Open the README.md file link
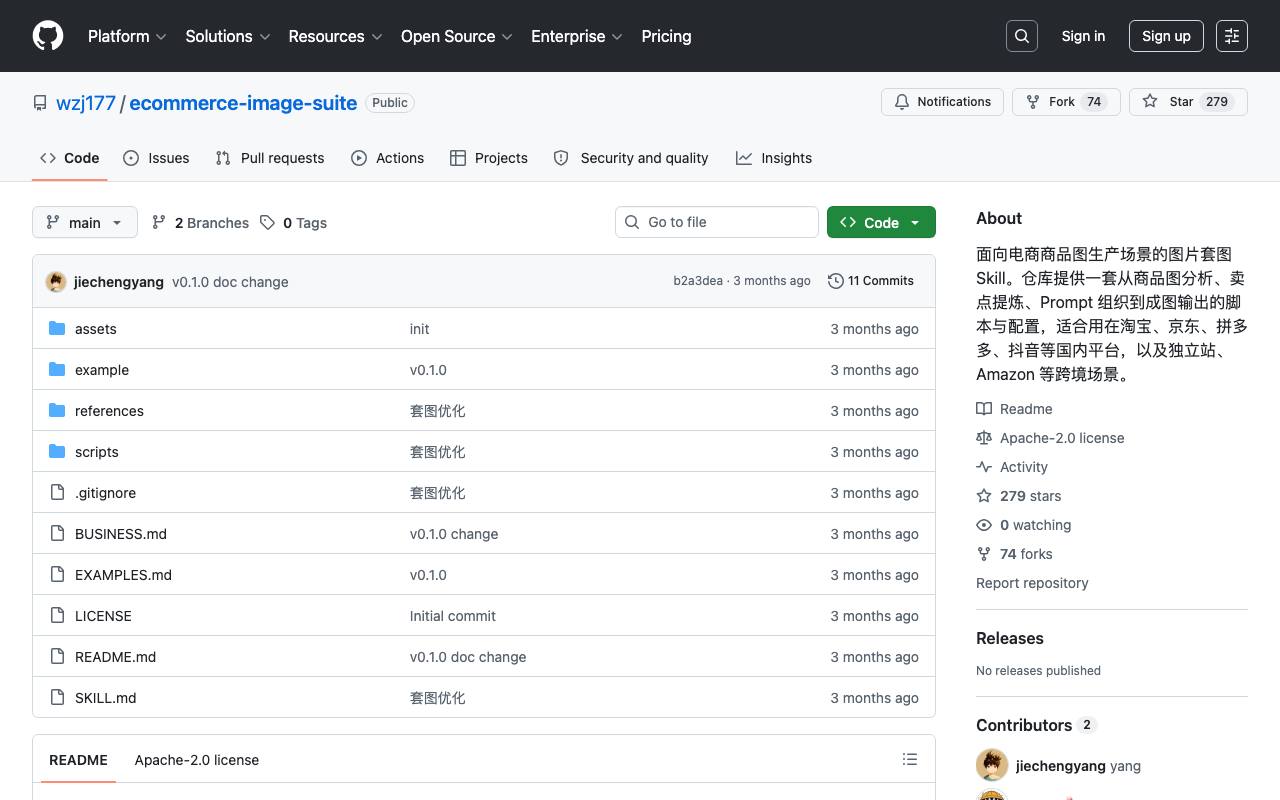The image size is (1280, 800). click(115, 657)
